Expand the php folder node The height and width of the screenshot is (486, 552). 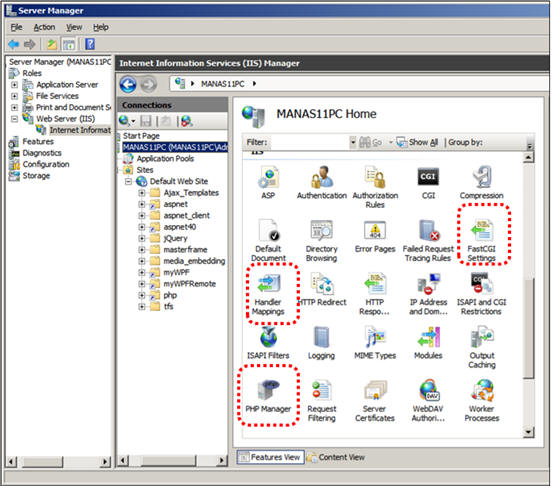coord(142,295)
